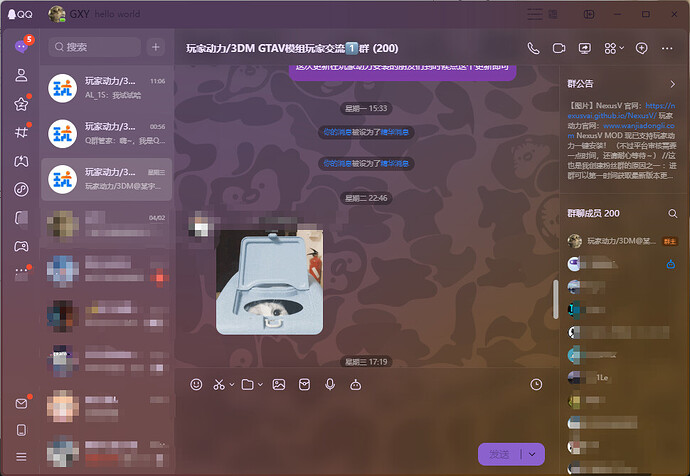690x476 pixels.
Task: Click the microphone voice message icon
Action: click(x=330, y=384)
